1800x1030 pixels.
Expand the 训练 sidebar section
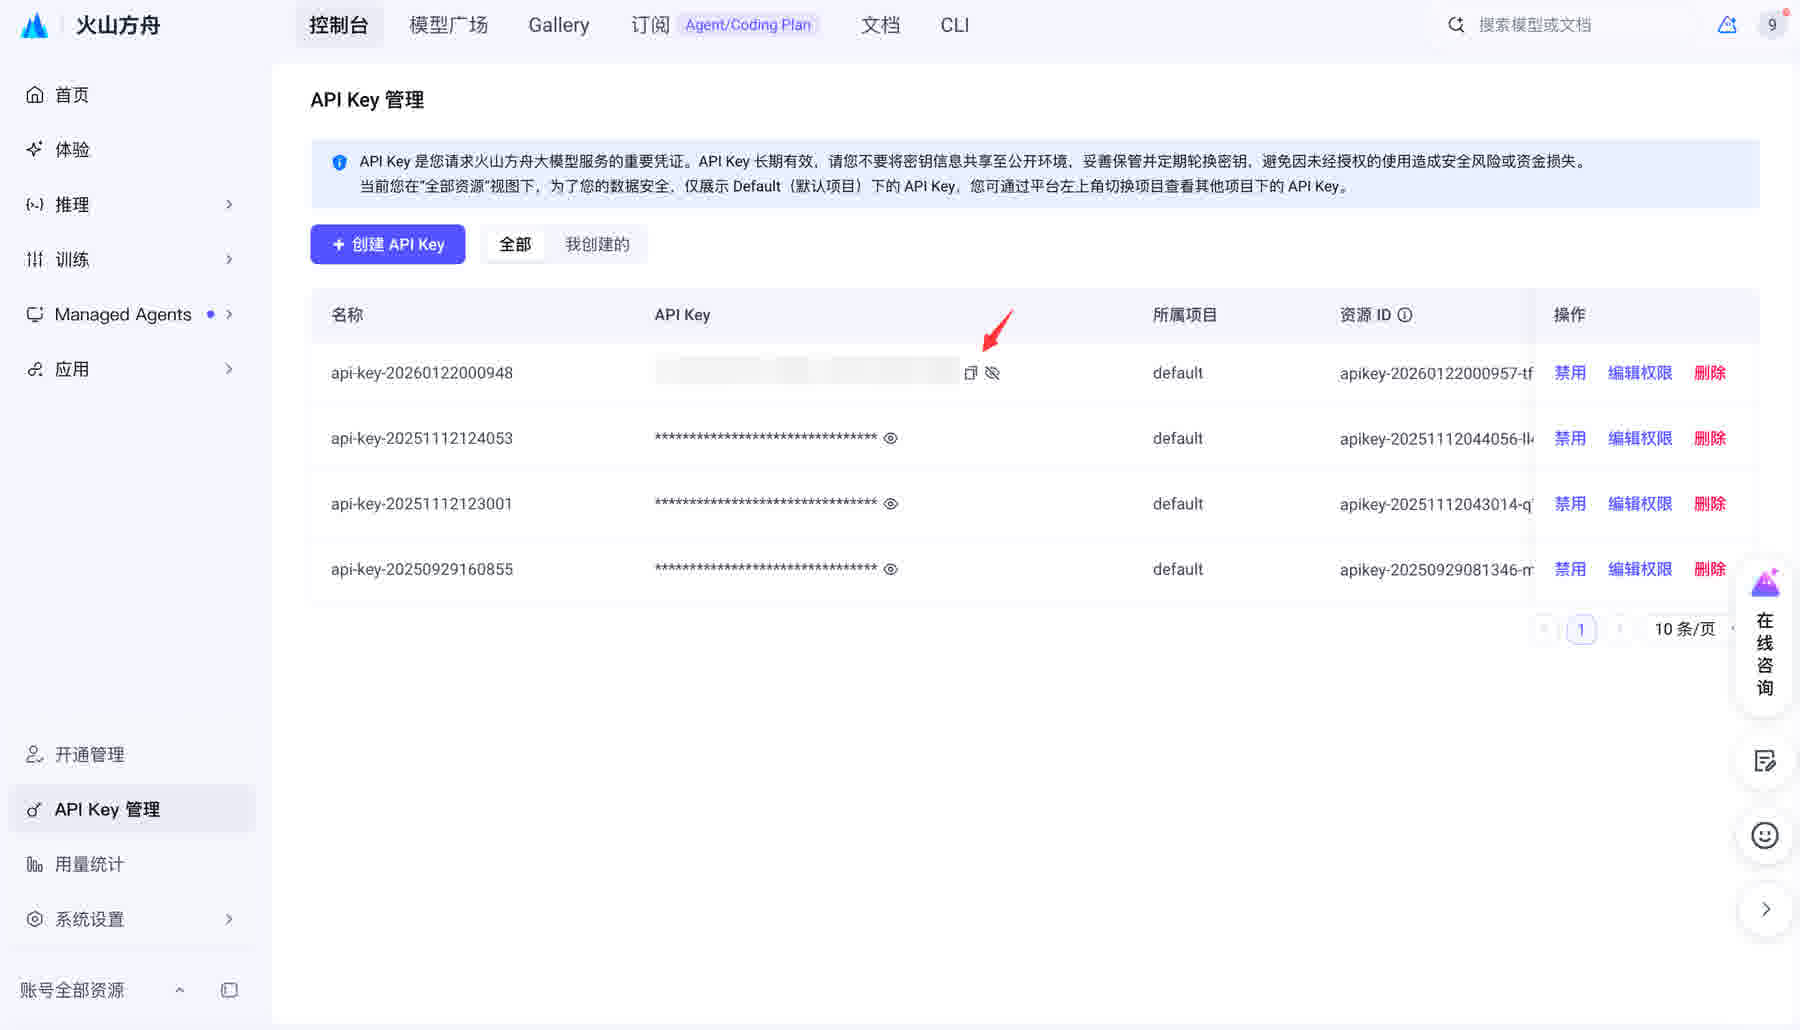(132, 260)
